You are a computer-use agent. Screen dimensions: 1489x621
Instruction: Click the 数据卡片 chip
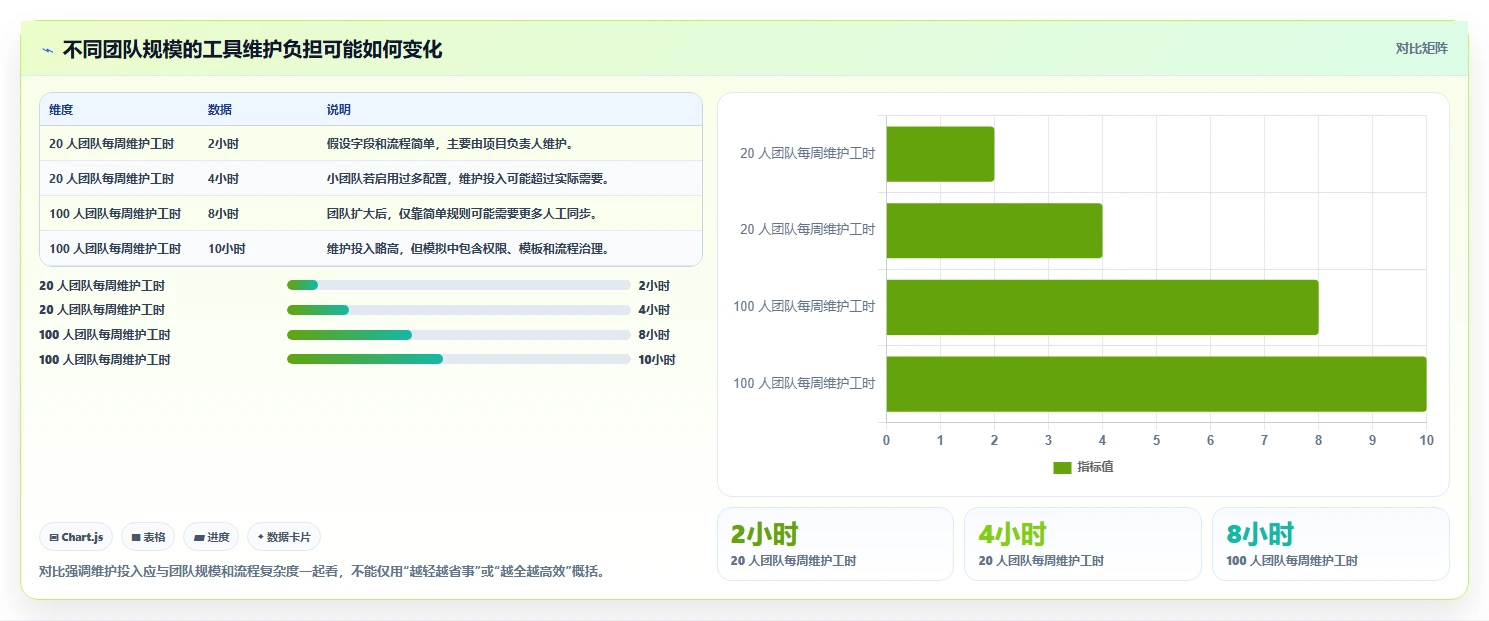(284, 537)
